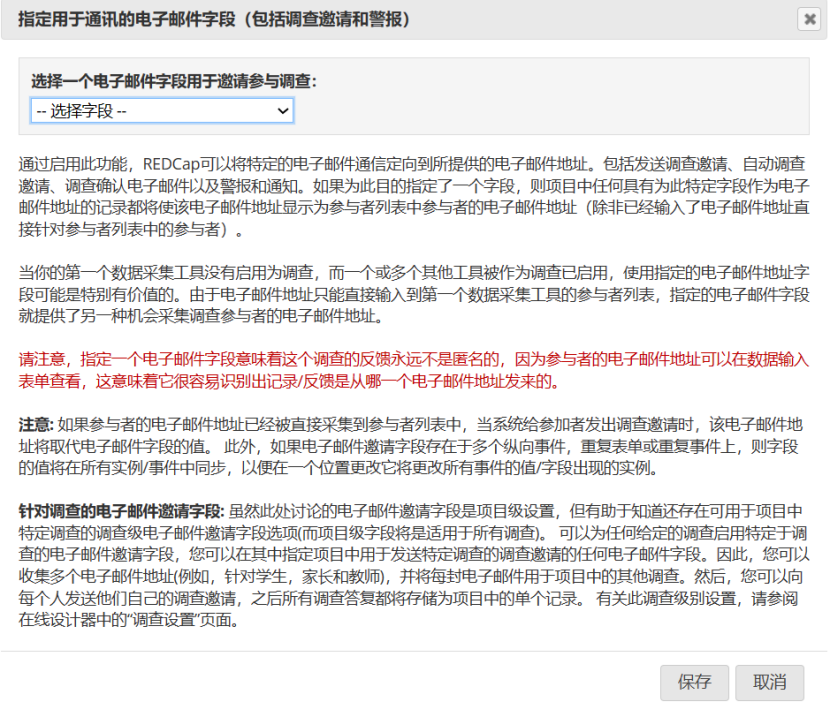Click paragraph starting '通过启用此功能'
The width and height of the screenshot is (830, 718).
[x=414, y=196]
